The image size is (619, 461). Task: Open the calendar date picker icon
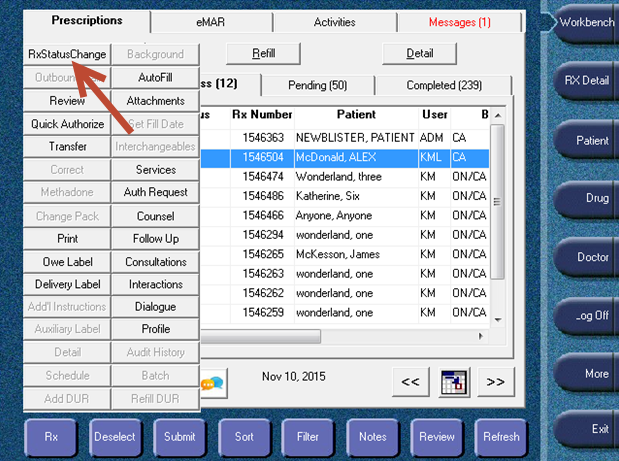point(454,382)
